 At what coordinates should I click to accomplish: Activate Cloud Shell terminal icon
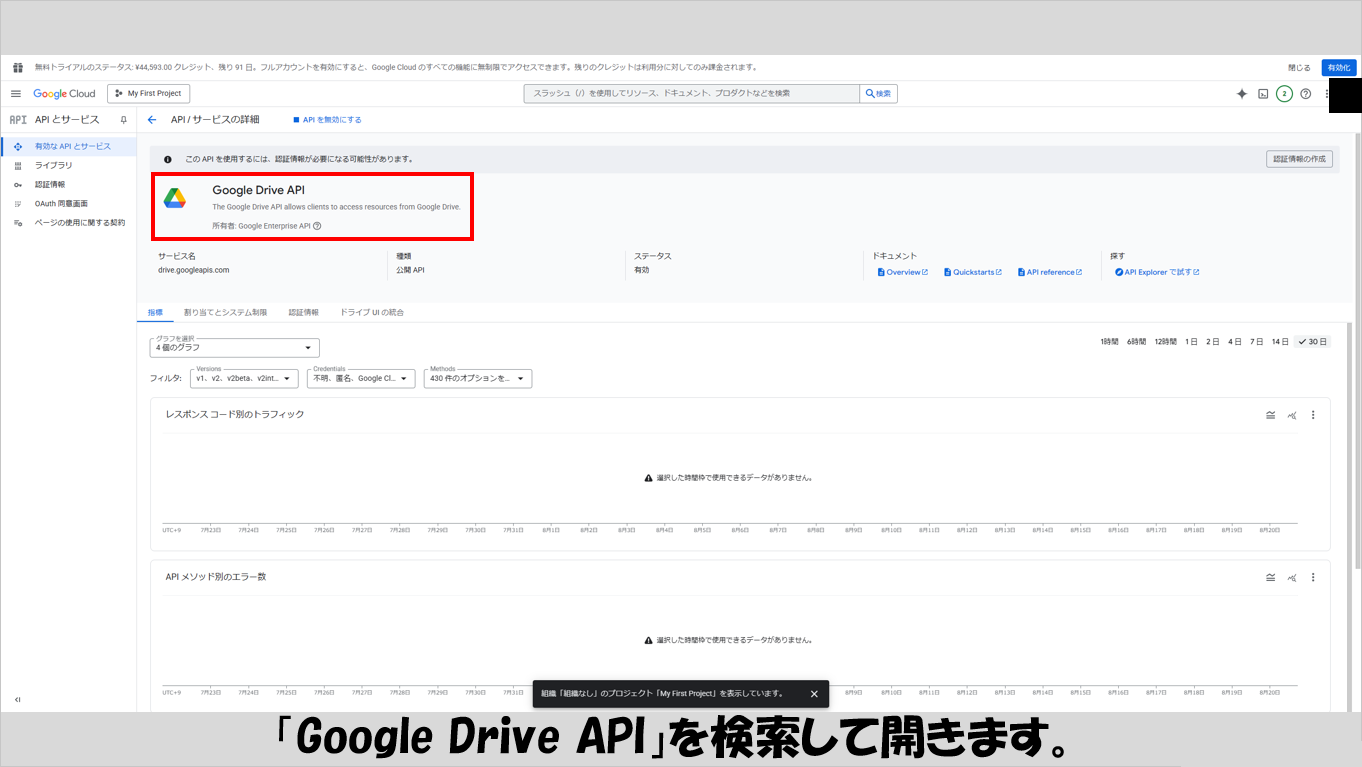pos(1263,93)
